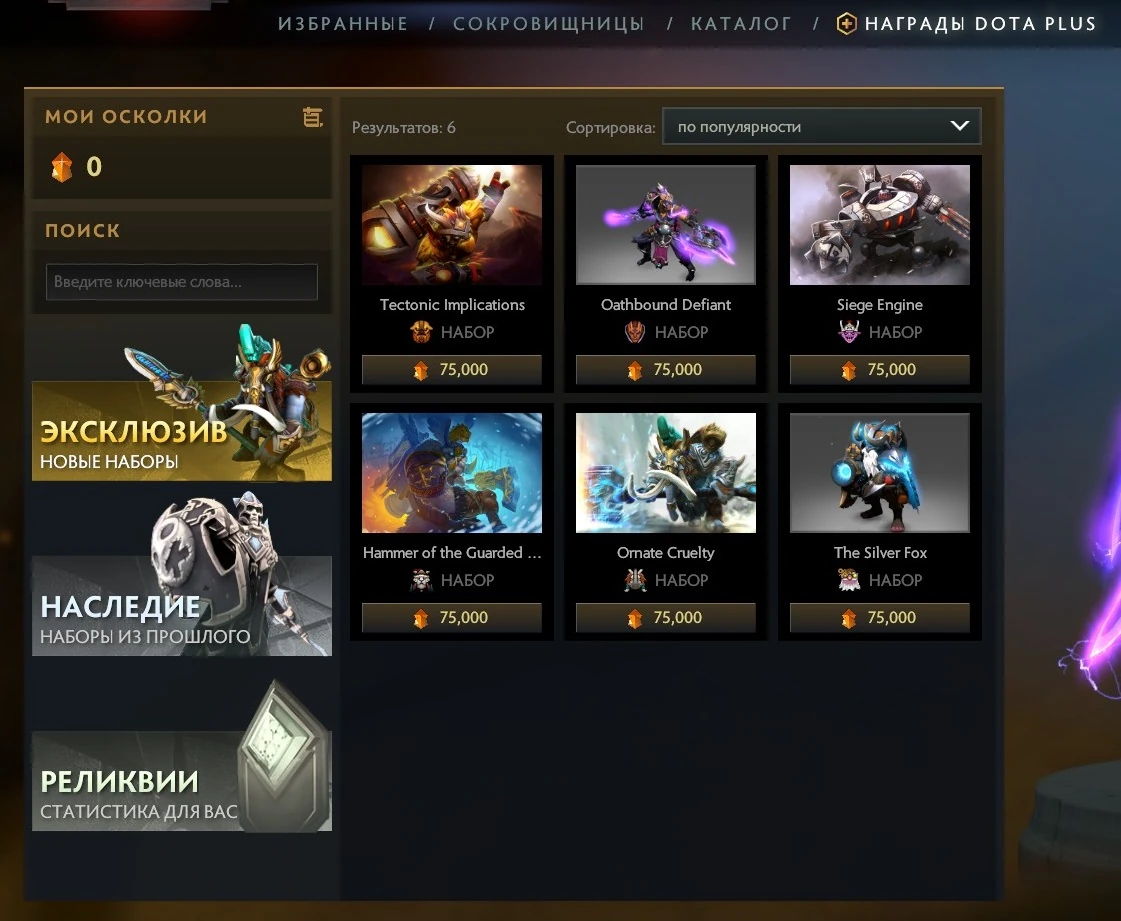Click the hero icon under The Silver Fox
This screenshot has height=921, width=1121.
pos(849,580)
